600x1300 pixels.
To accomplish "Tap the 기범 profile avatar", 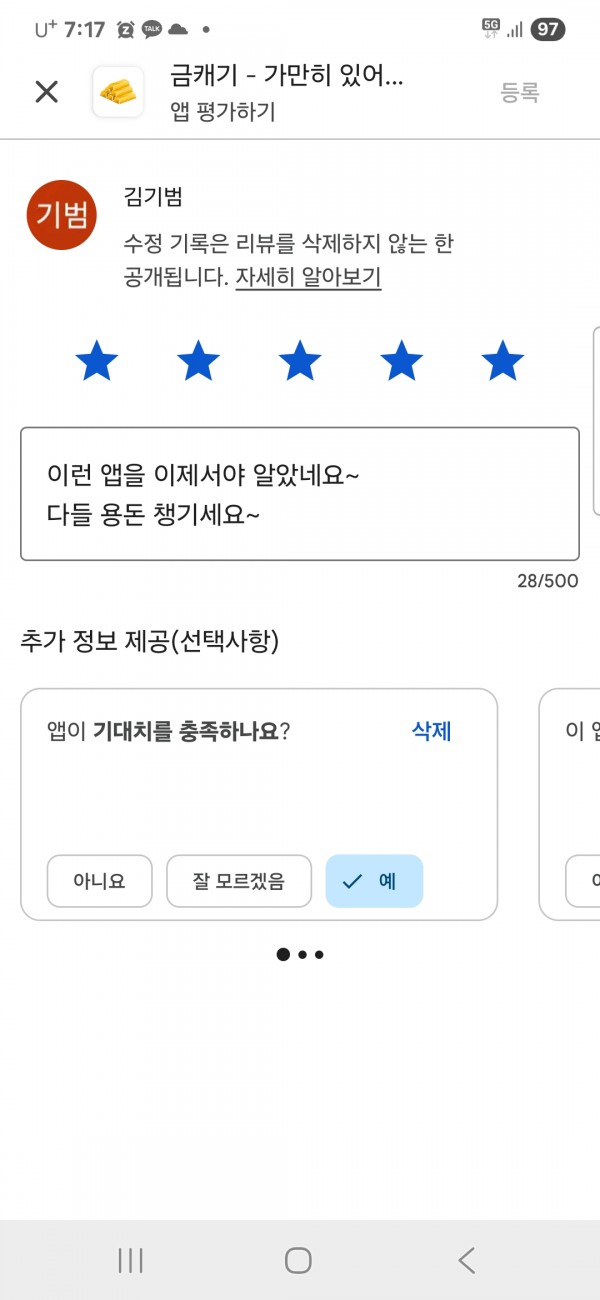I will coord(62,215).
